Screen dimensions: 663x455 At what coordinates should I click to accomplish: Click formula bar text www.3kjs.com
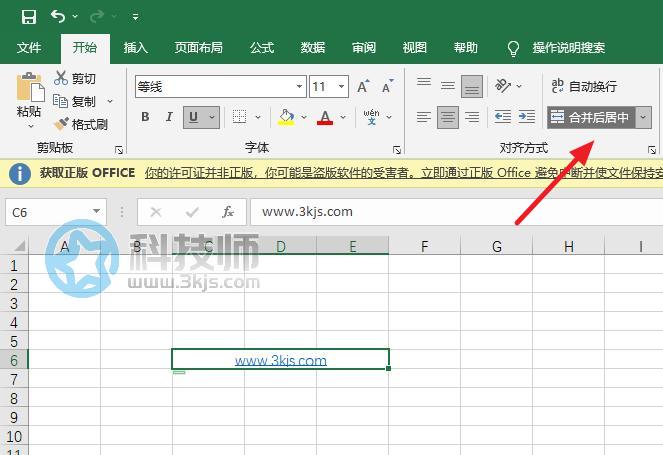[x=307, y=211]
